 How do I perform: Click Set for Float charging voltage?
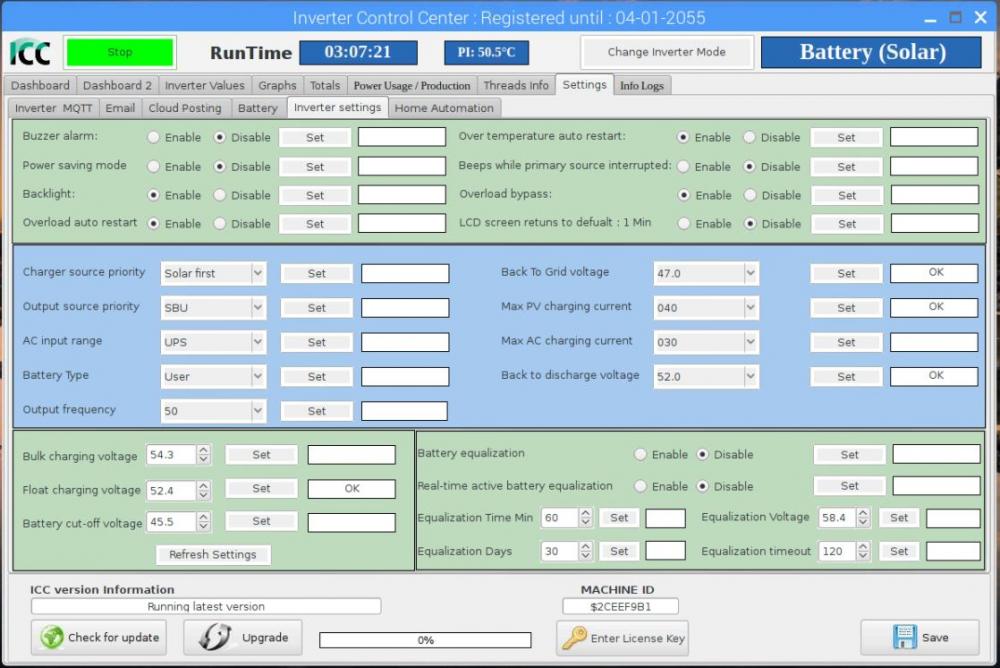(261, 488)
